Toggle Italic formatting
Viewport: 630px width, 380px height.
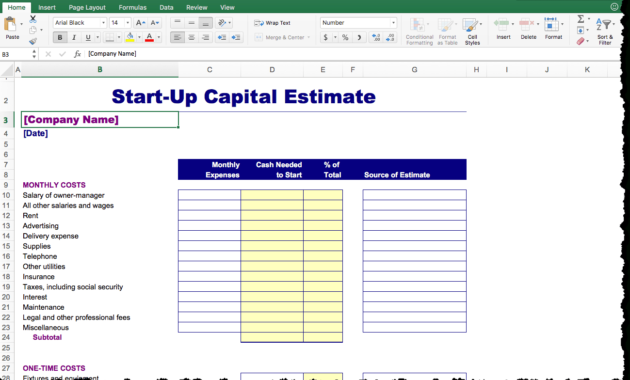[x=74, y=37]
